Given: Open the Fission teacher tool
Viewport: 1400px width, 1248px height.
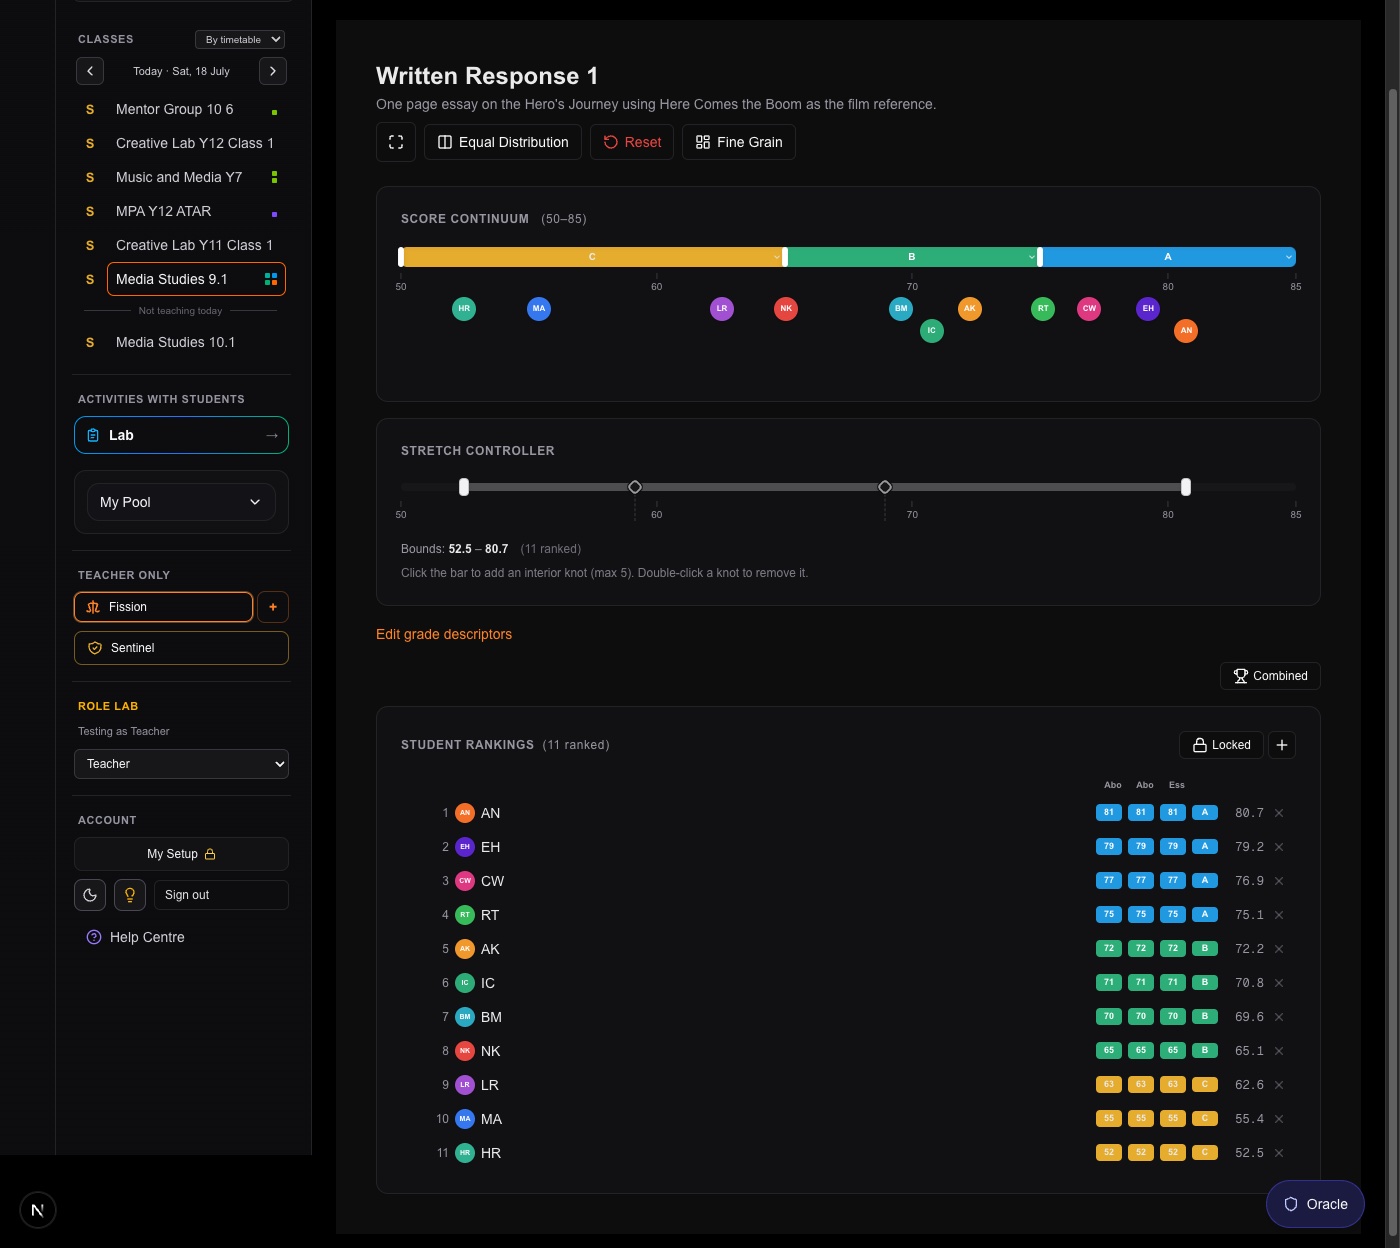Looking at the screenshot, I should pyautogui.click(x=163, y=607).
